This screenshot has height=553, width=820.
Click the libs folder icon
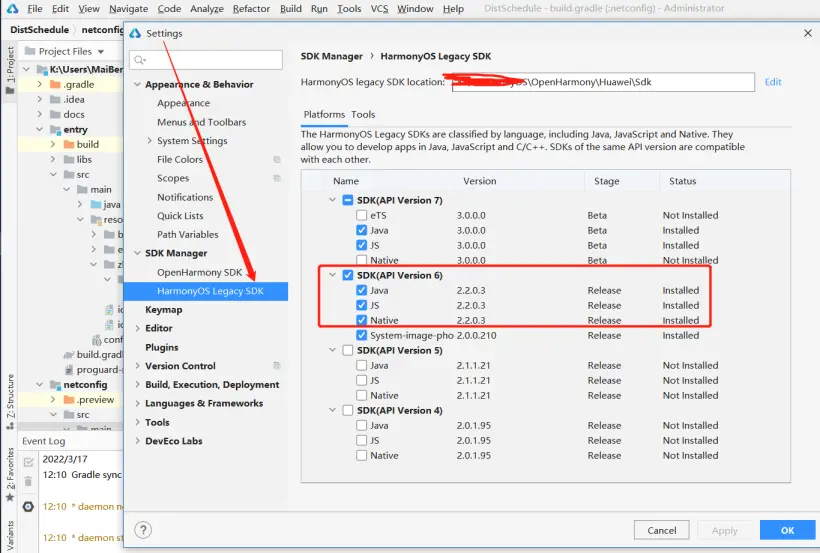[69, 159]
